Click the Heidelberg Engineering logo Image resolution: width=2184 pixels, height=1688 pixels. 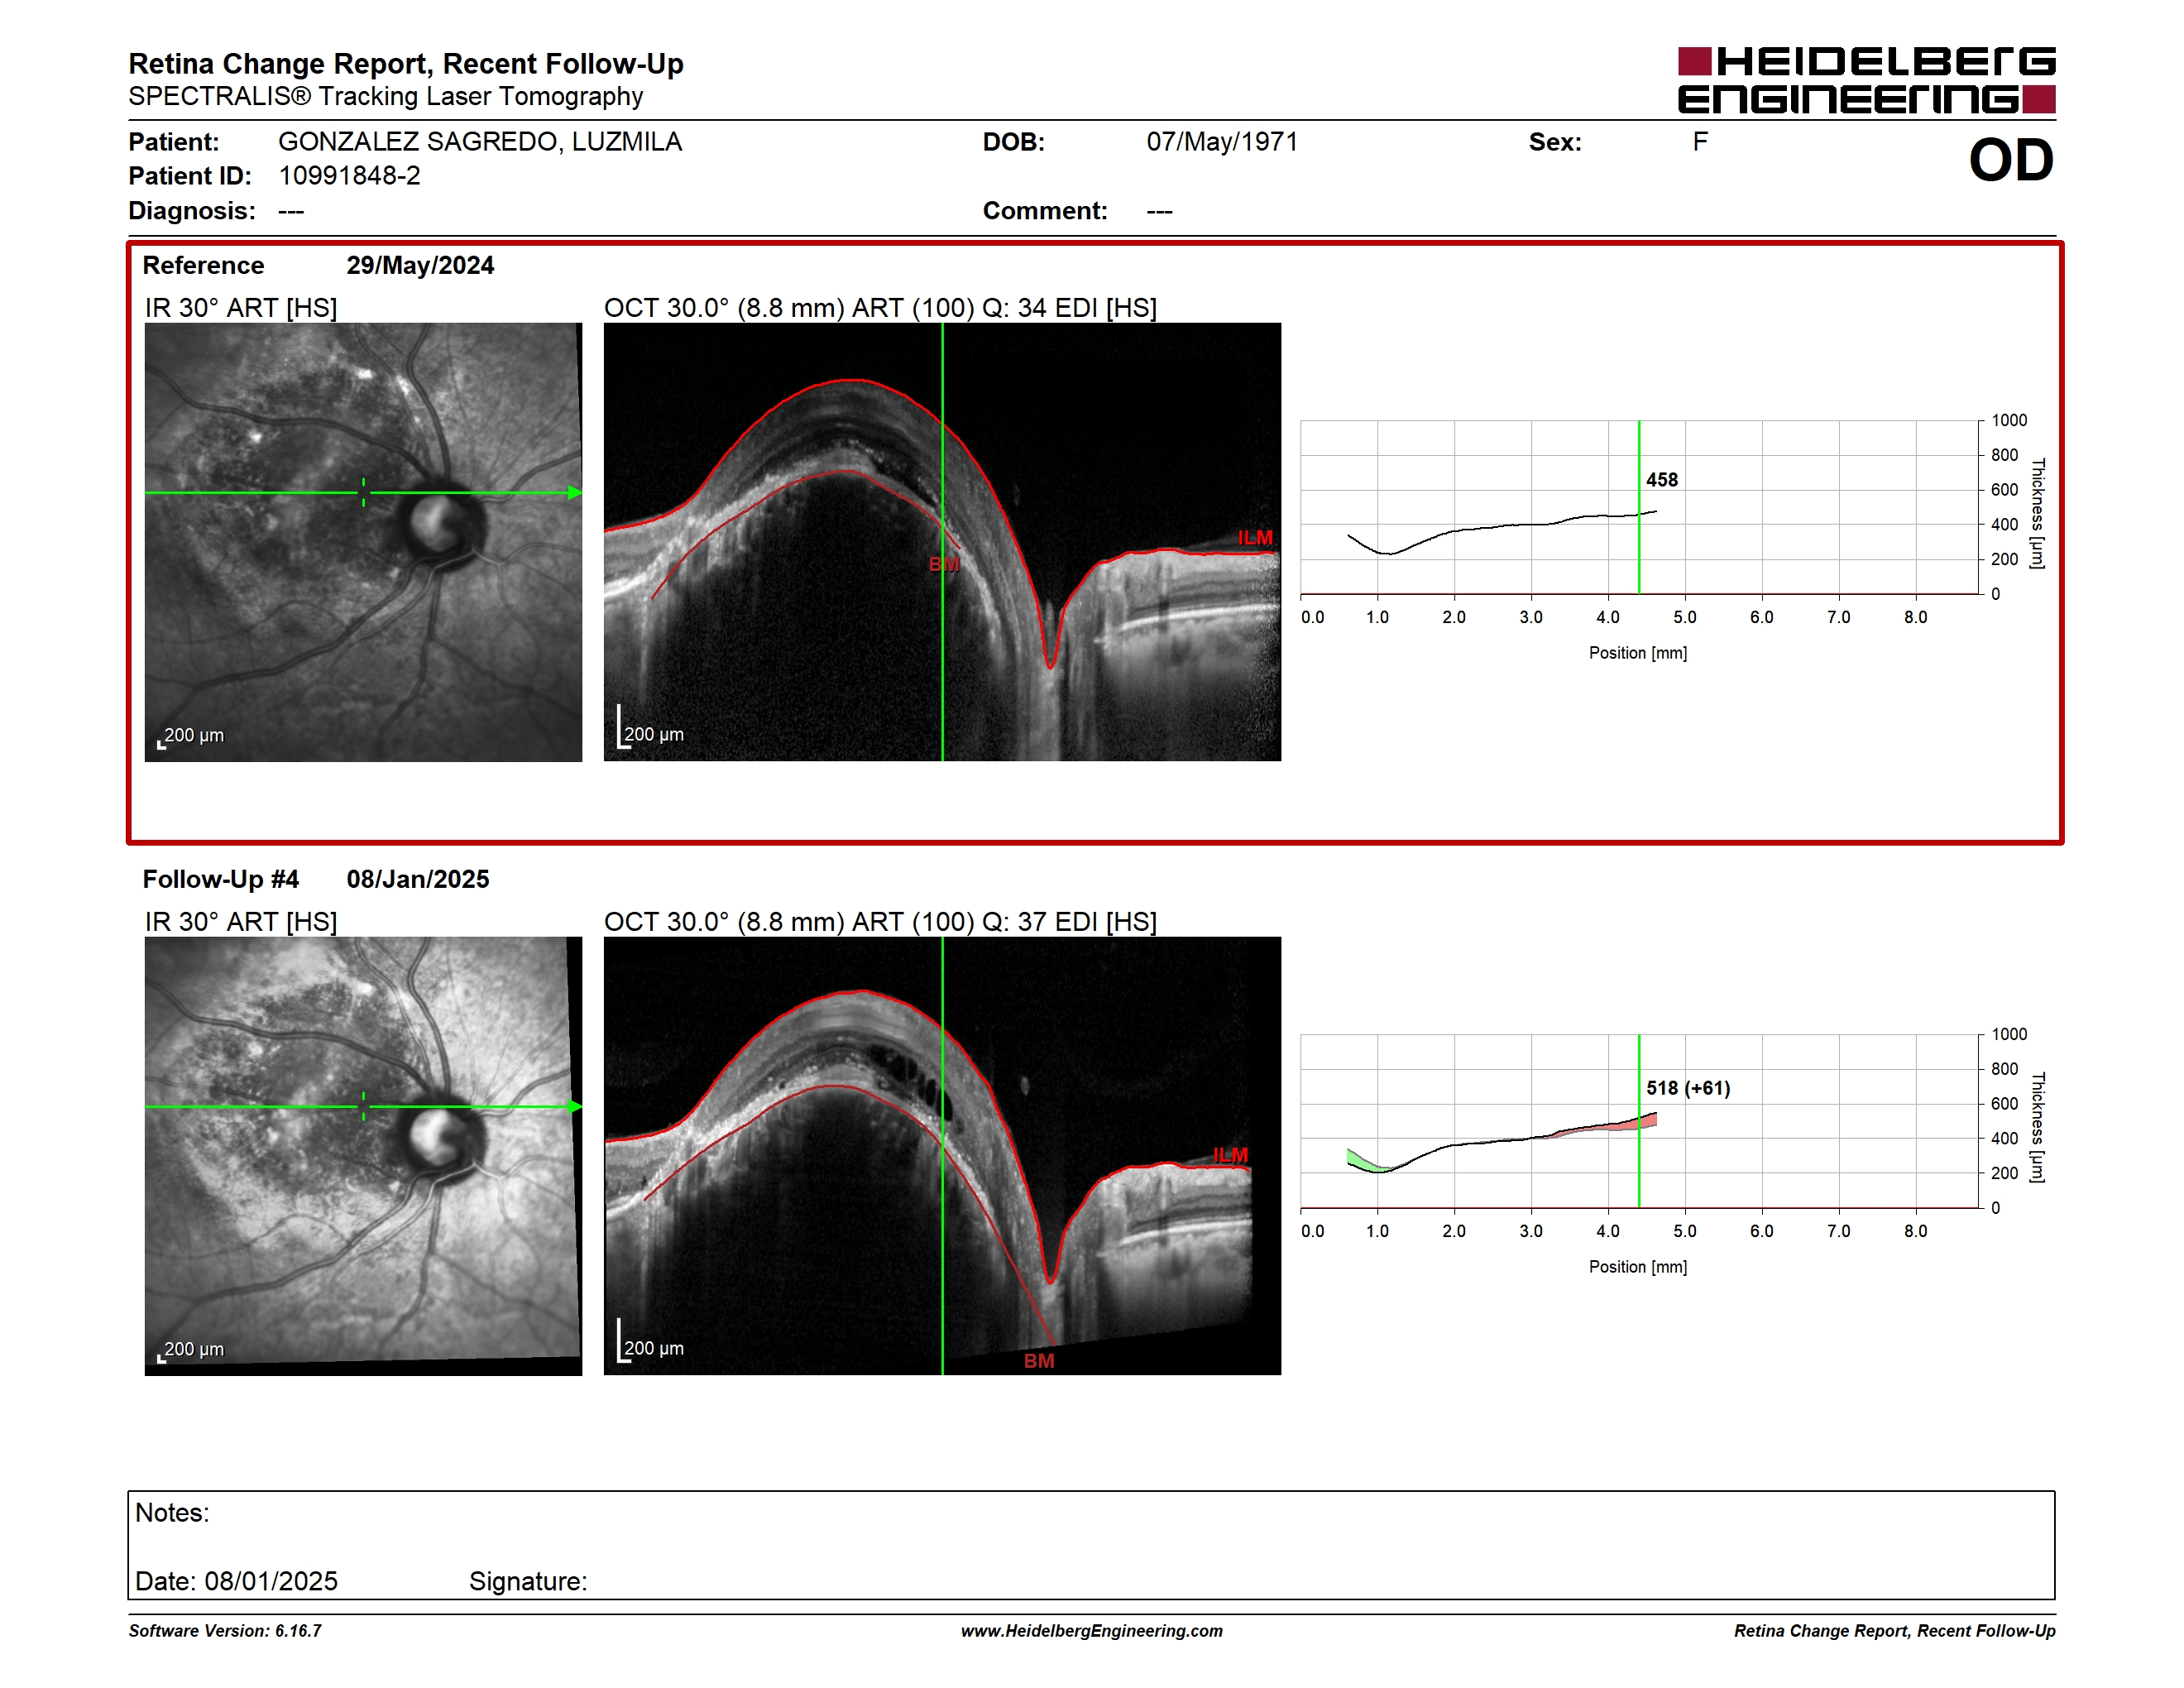[1866, 80]
